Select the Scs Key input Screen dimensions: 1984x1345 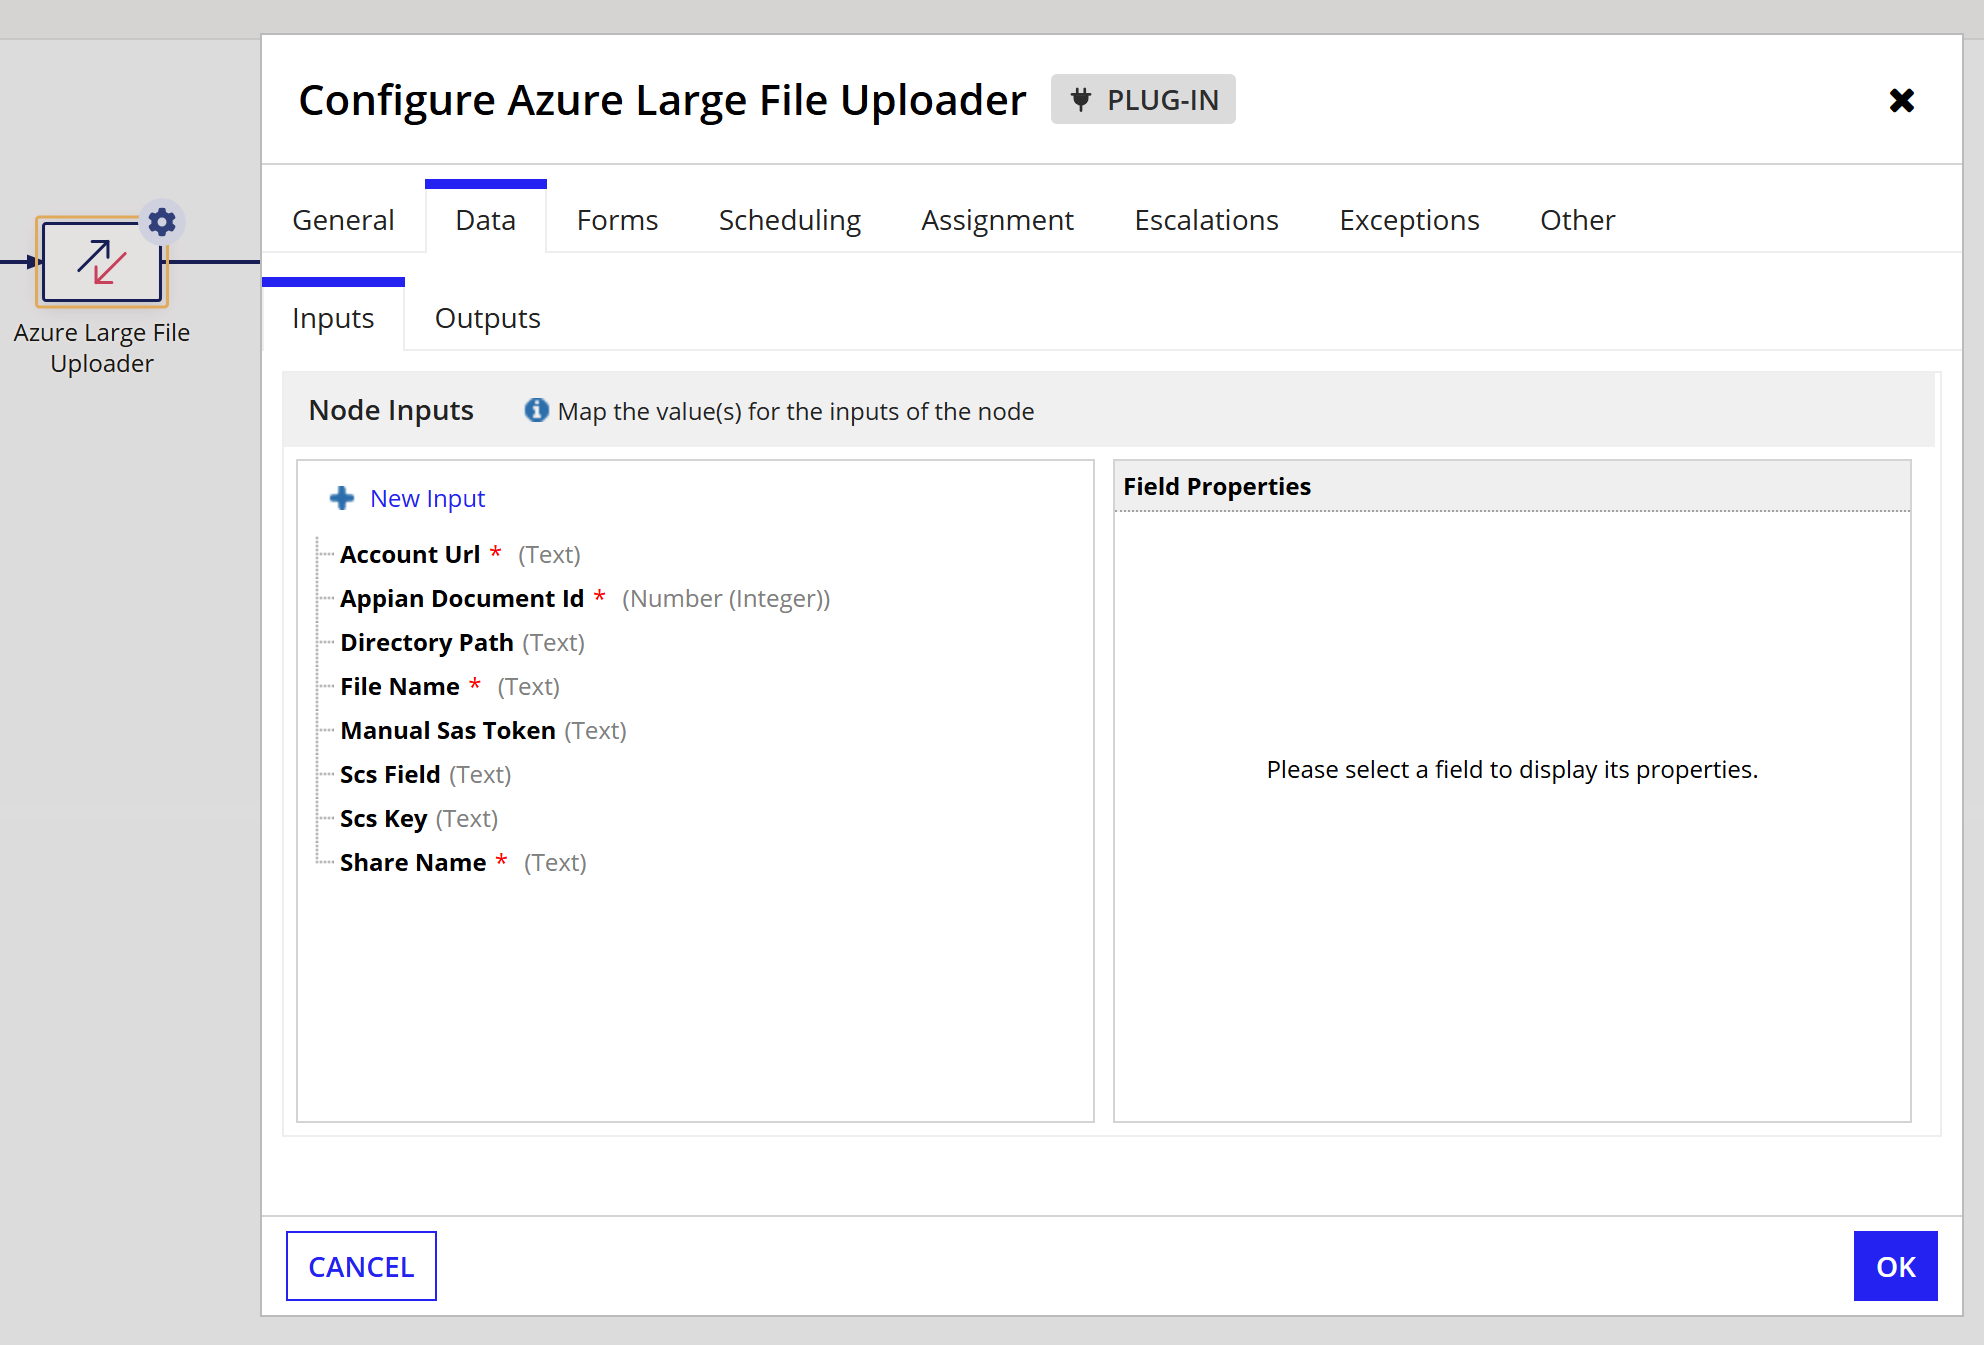[383, 818]
